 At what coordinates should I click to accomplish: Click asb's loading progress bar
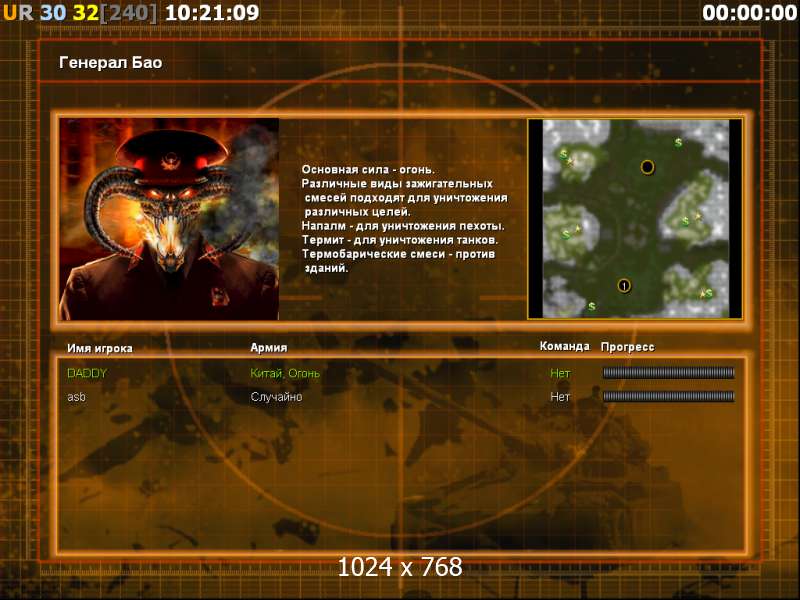point(668,396)
